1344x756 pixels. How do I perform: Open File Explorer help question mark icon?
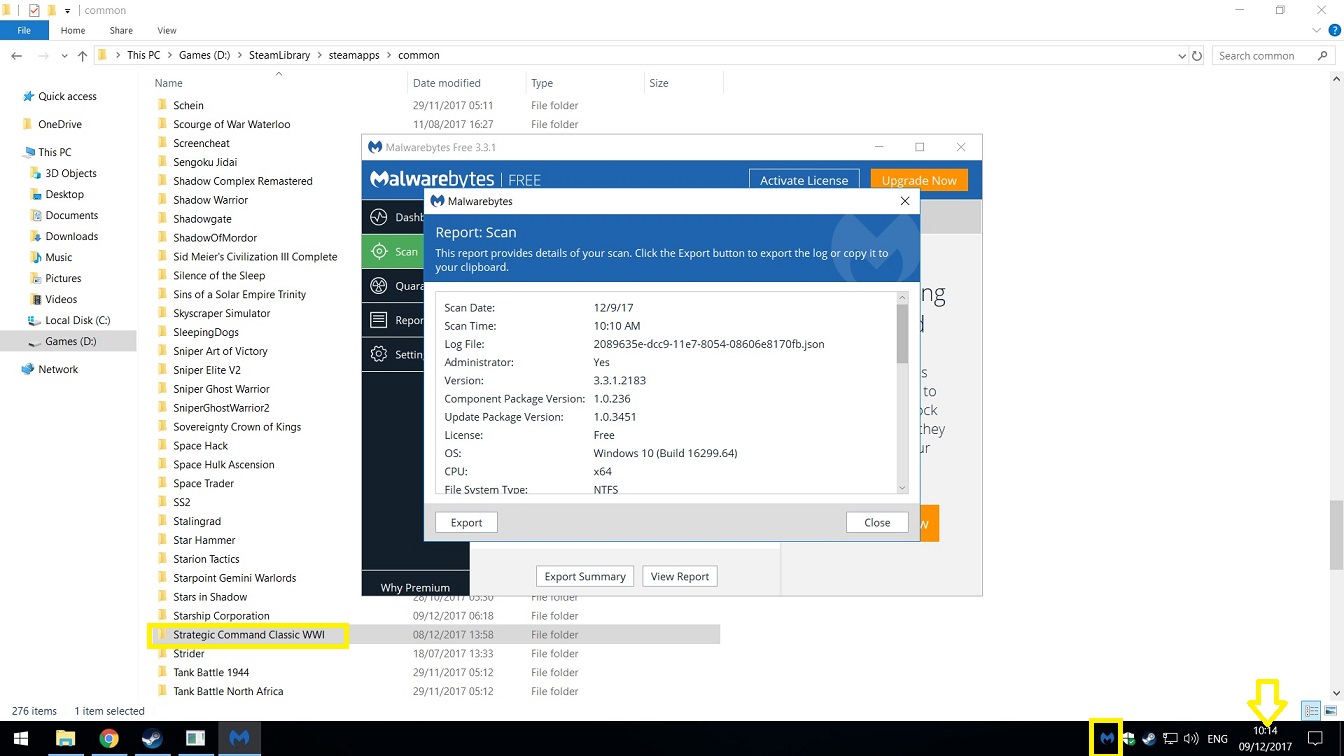pos(1334,31)
